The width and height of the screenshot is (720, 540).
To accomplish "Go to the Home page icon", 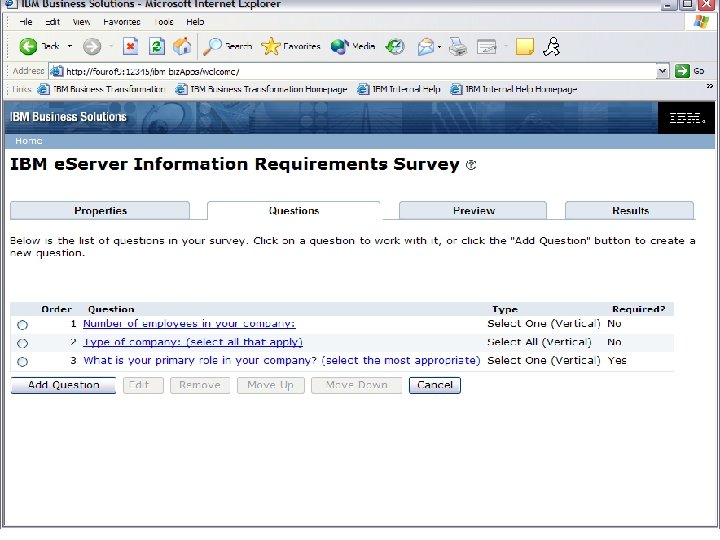I will (182, 46).
